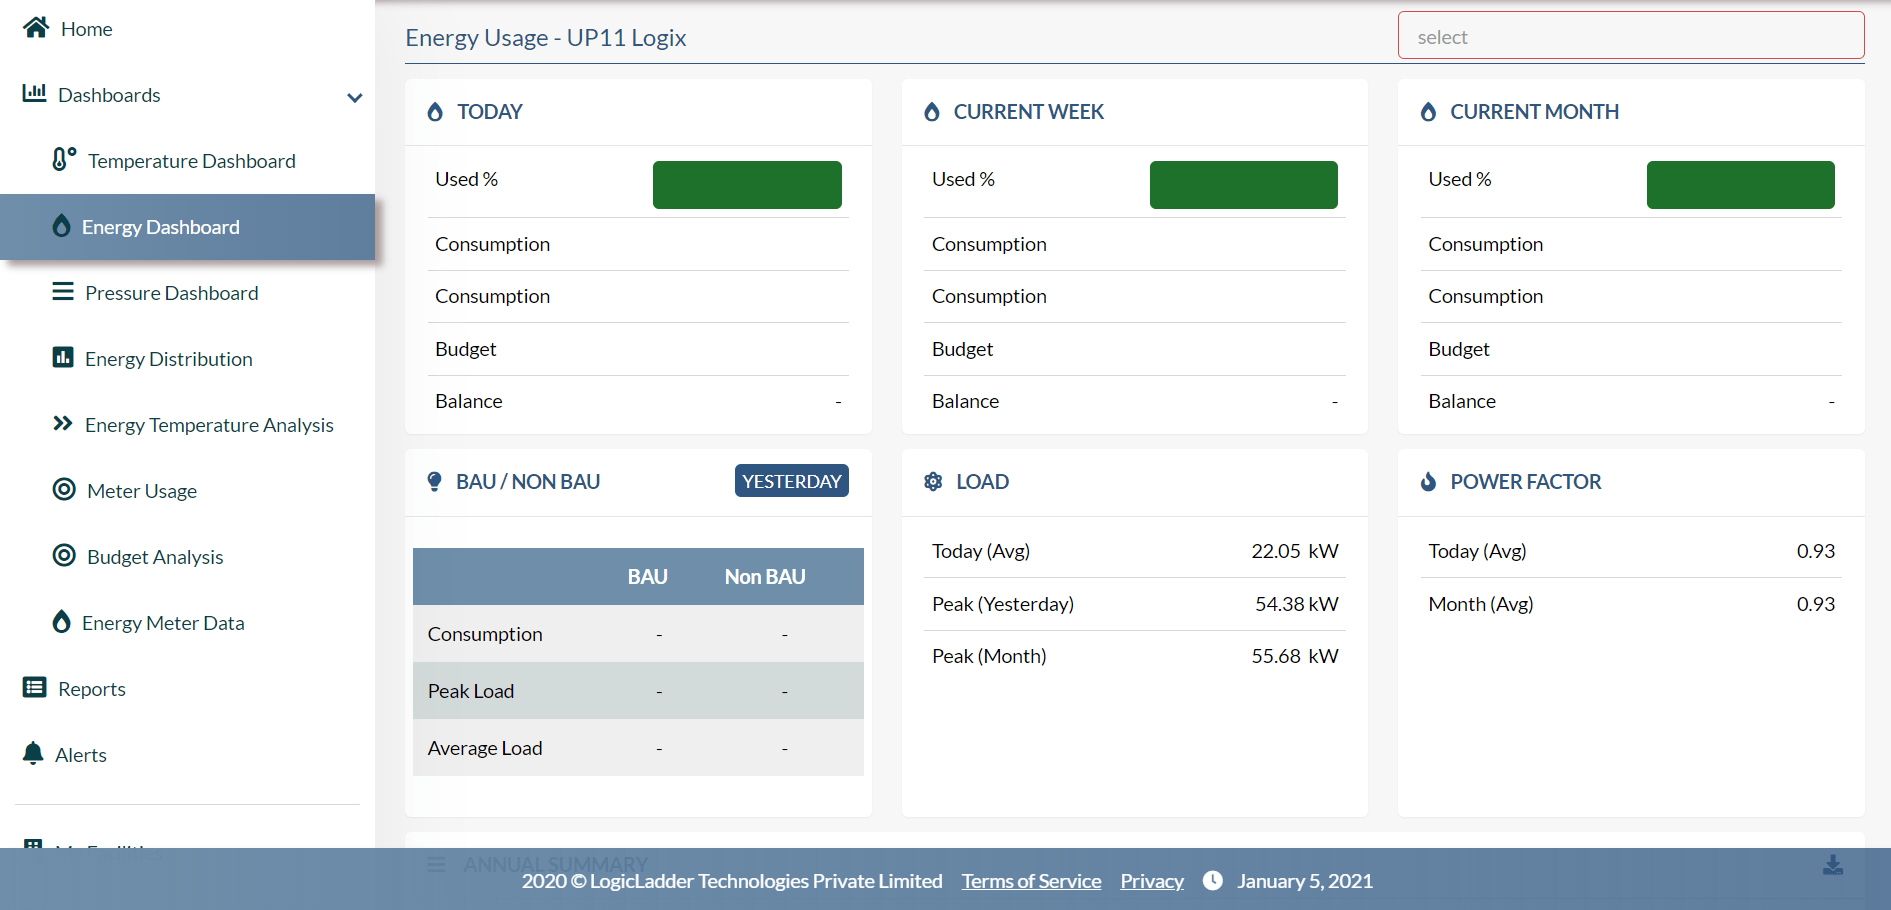Click the CURRENT MONTH Used % green bar

(1741, 185)
